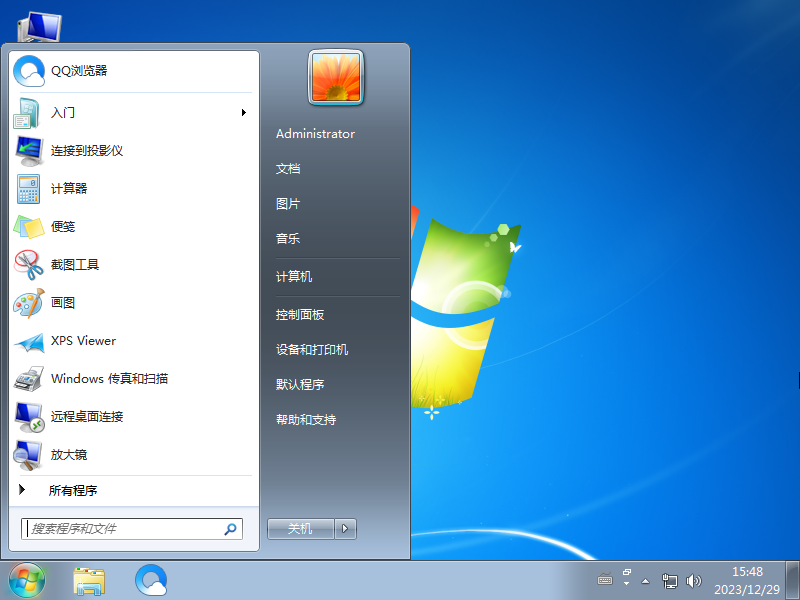Image resolution: width=800 pixels, height=600 pixels.
Task: Adjust volume via the speaker tray icon
Action: pyautogui.click(x=694, y=580)
